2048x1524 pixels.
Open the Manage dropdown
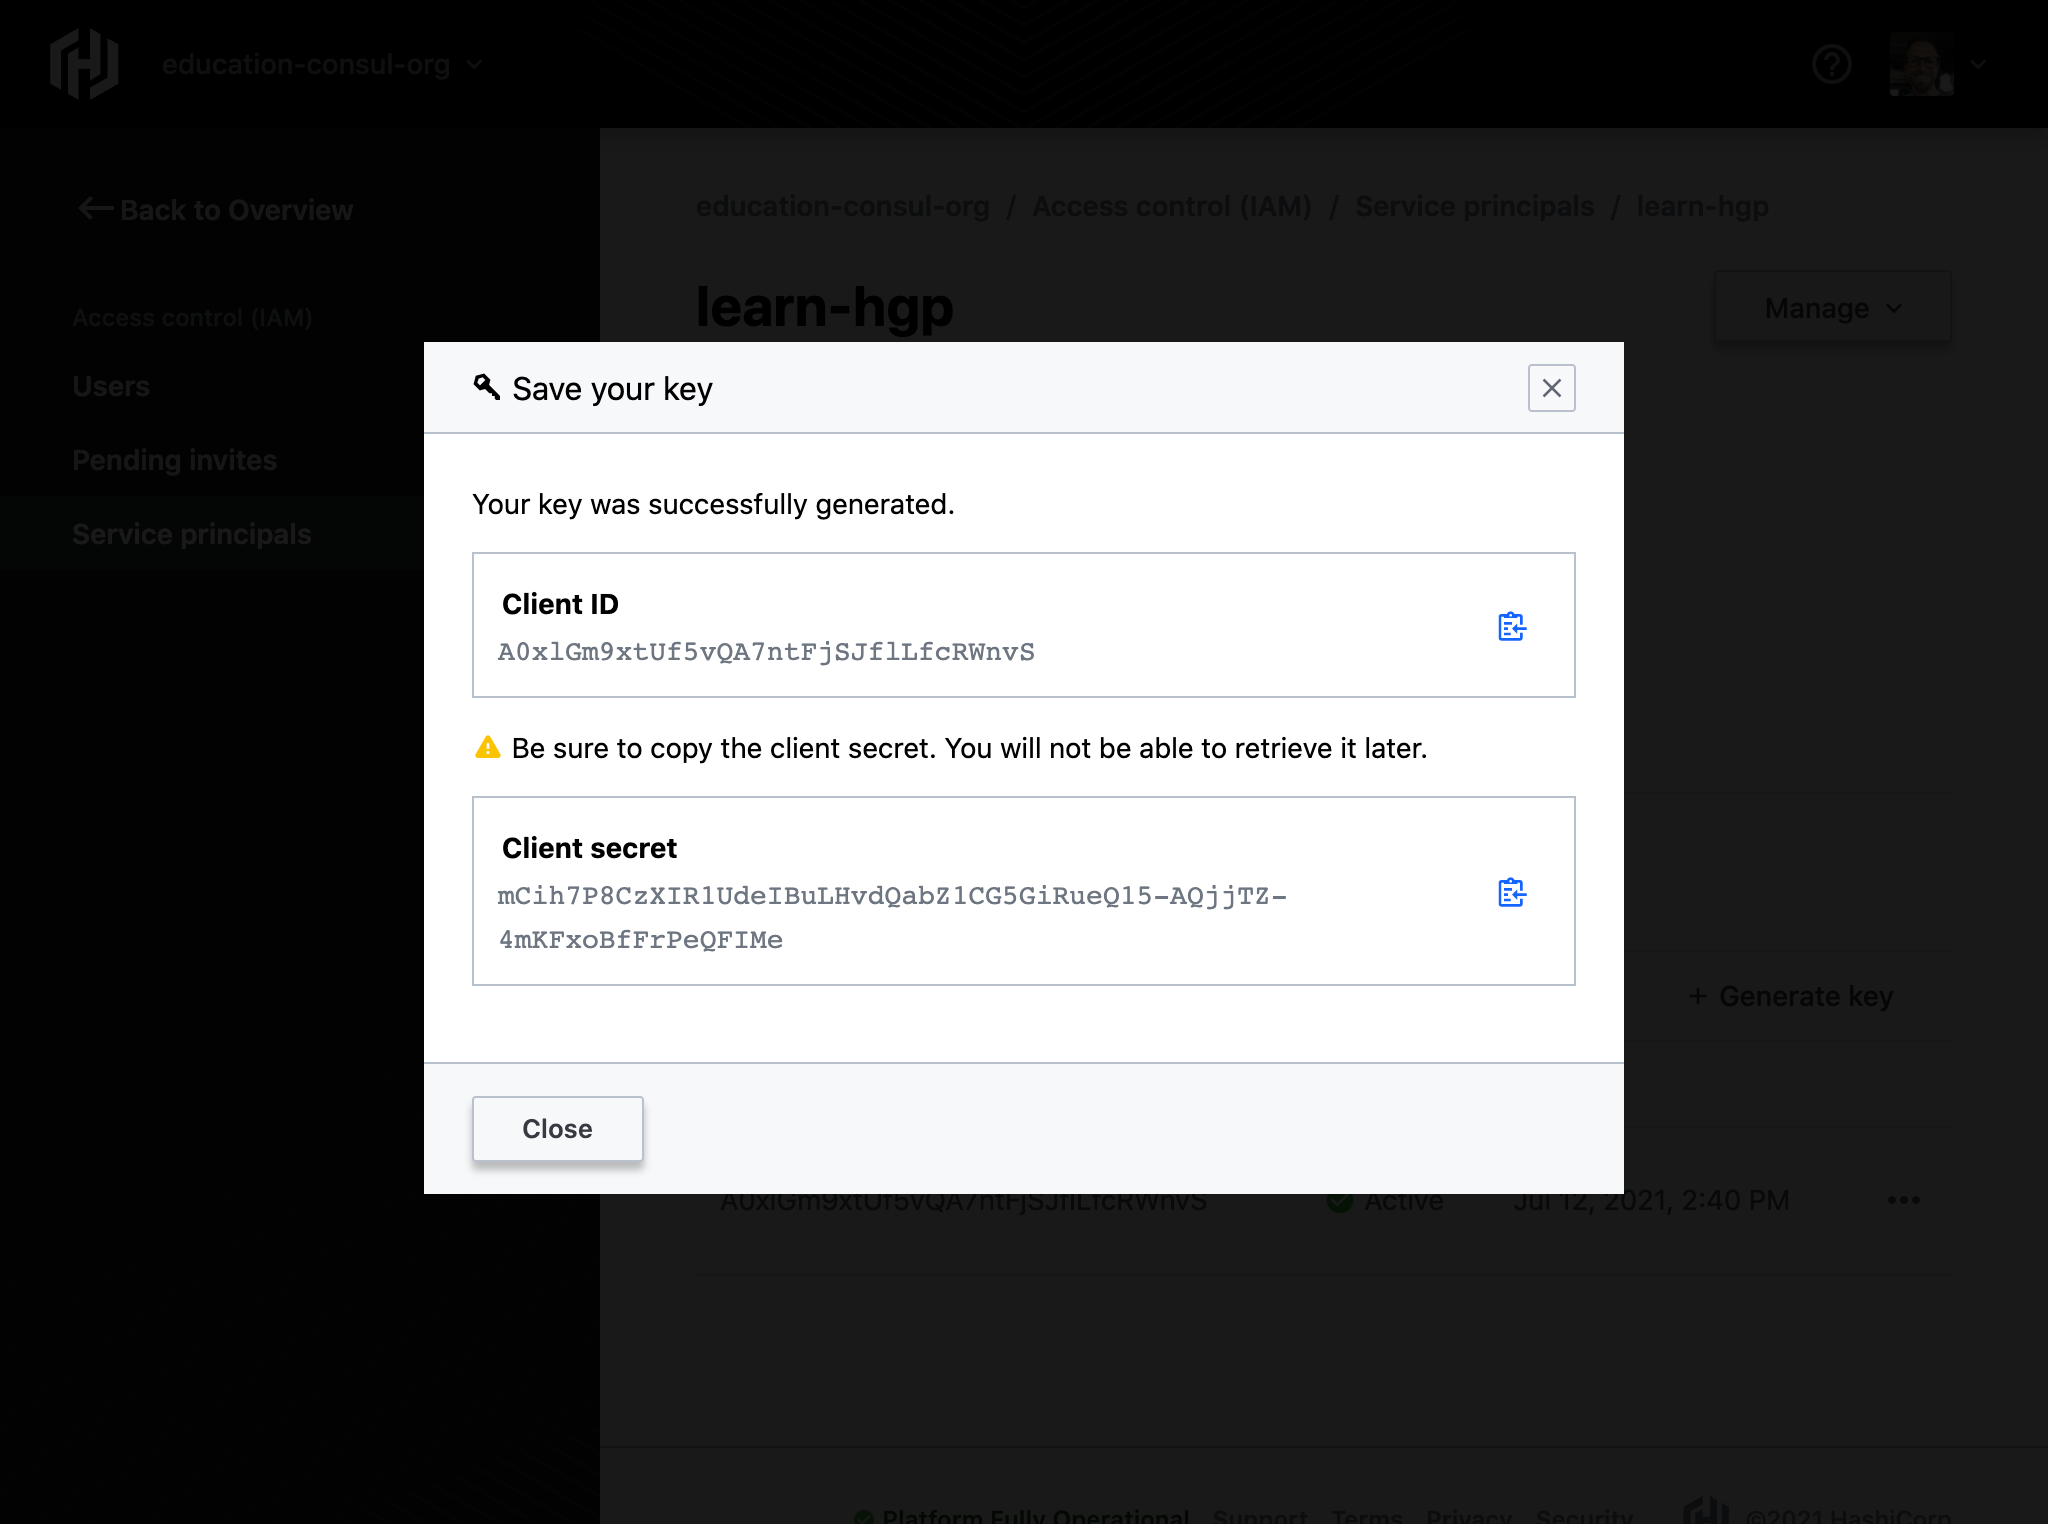(x=1832, y=308)
